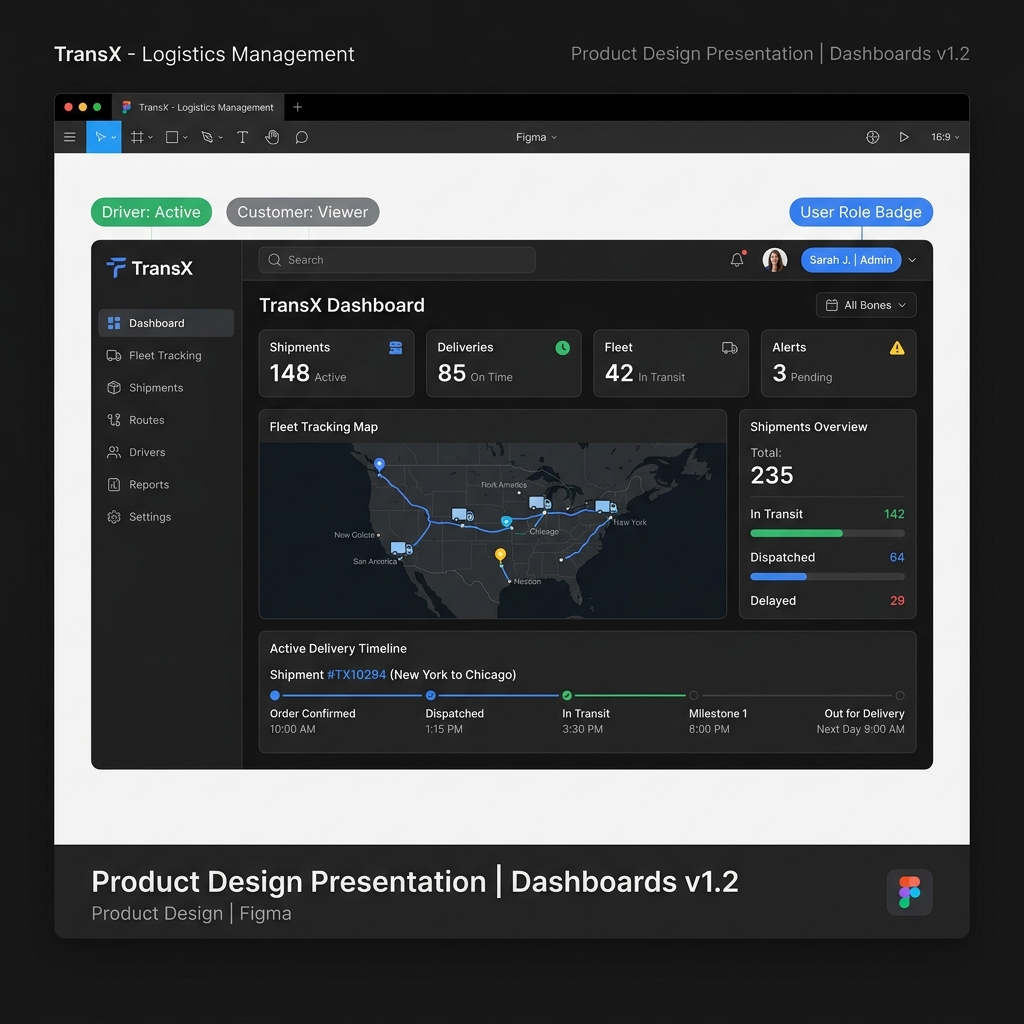Click the Shipments card icon
This screenshot has height=1024, width=1024.
coord(396,348)
